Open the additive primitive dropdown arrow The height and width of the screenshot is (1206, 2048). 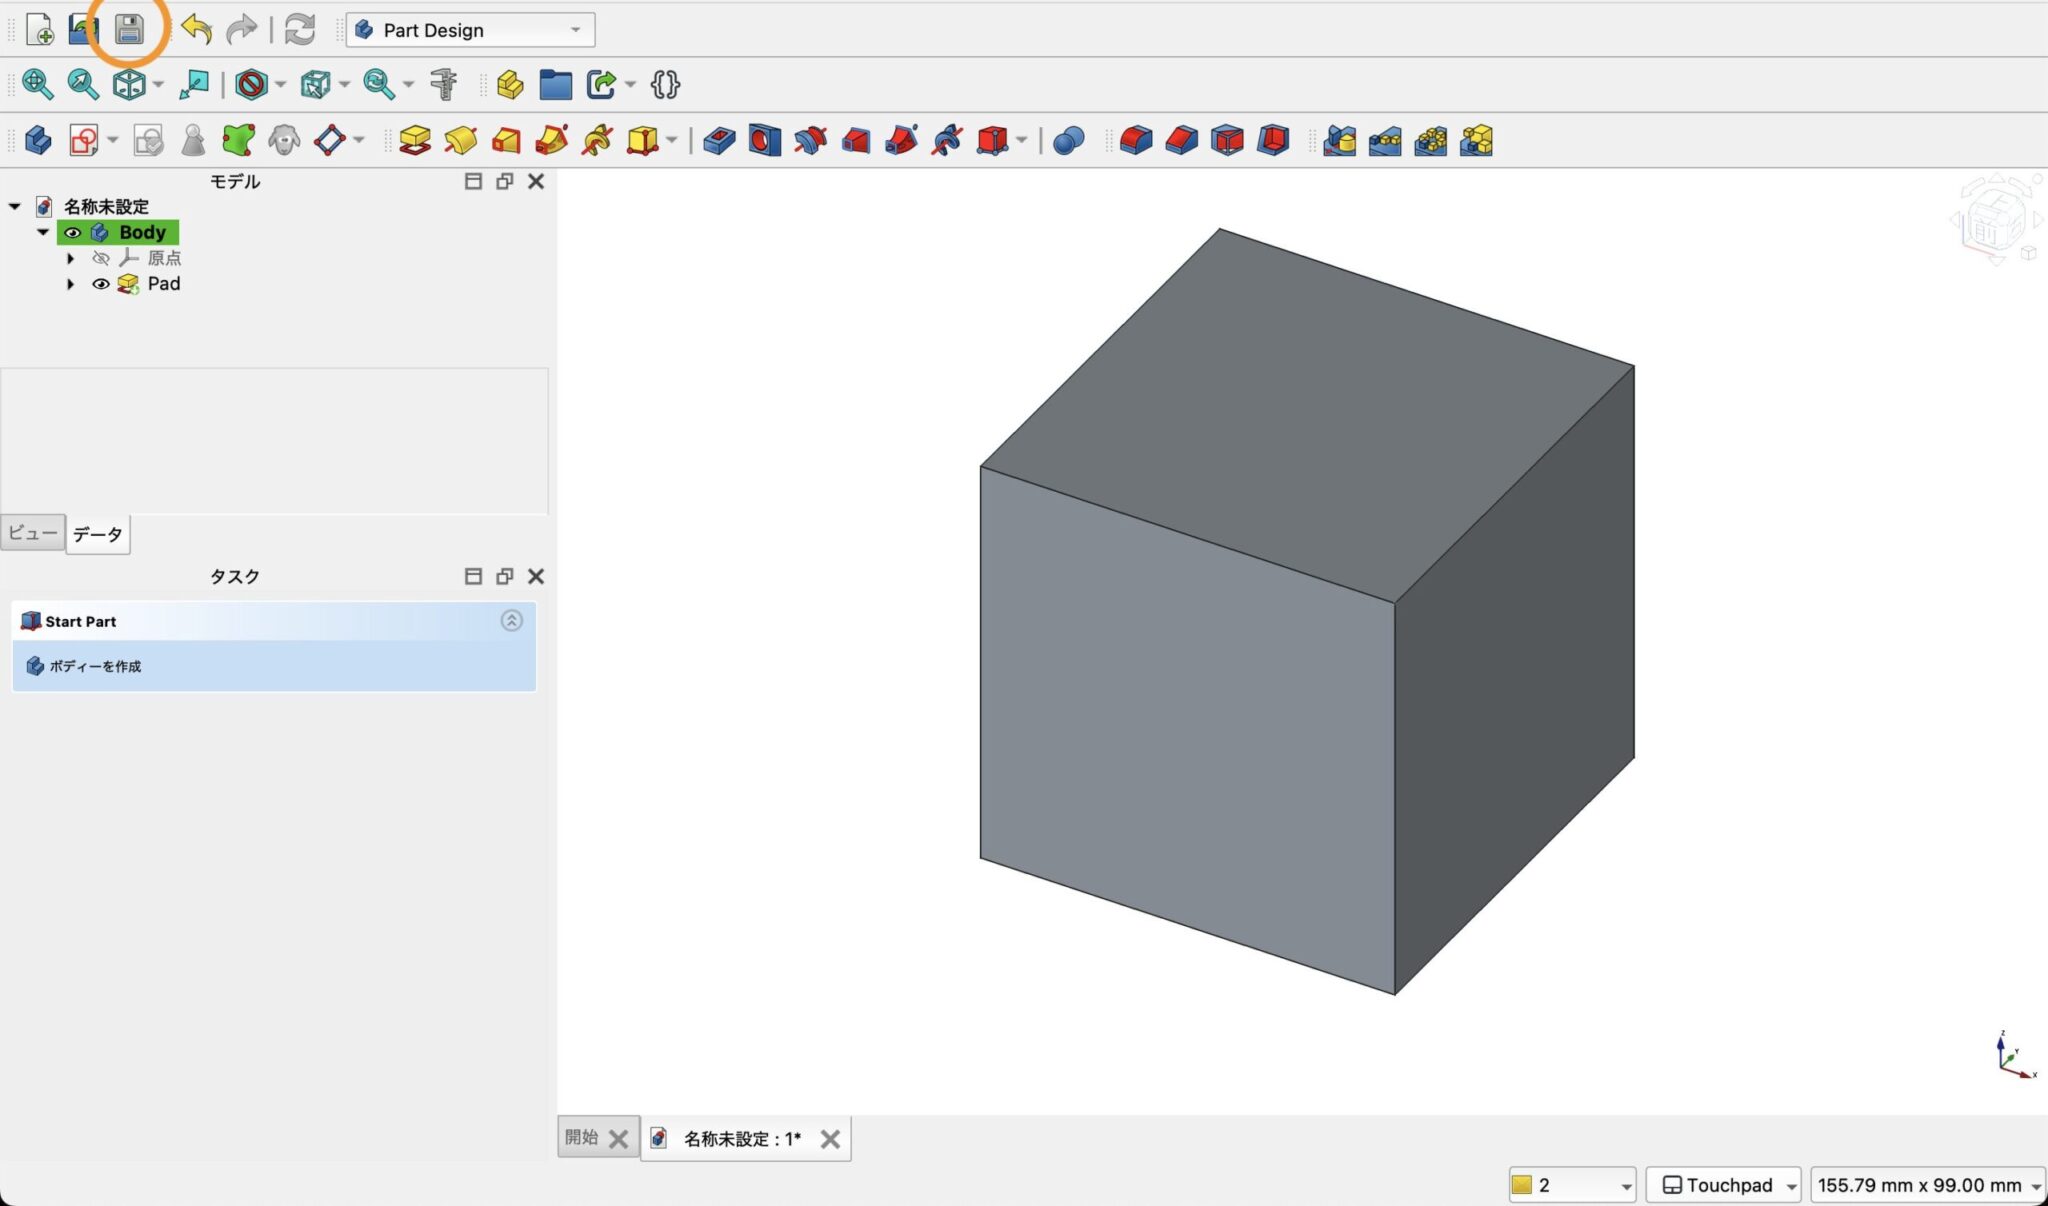coord(671,140)
